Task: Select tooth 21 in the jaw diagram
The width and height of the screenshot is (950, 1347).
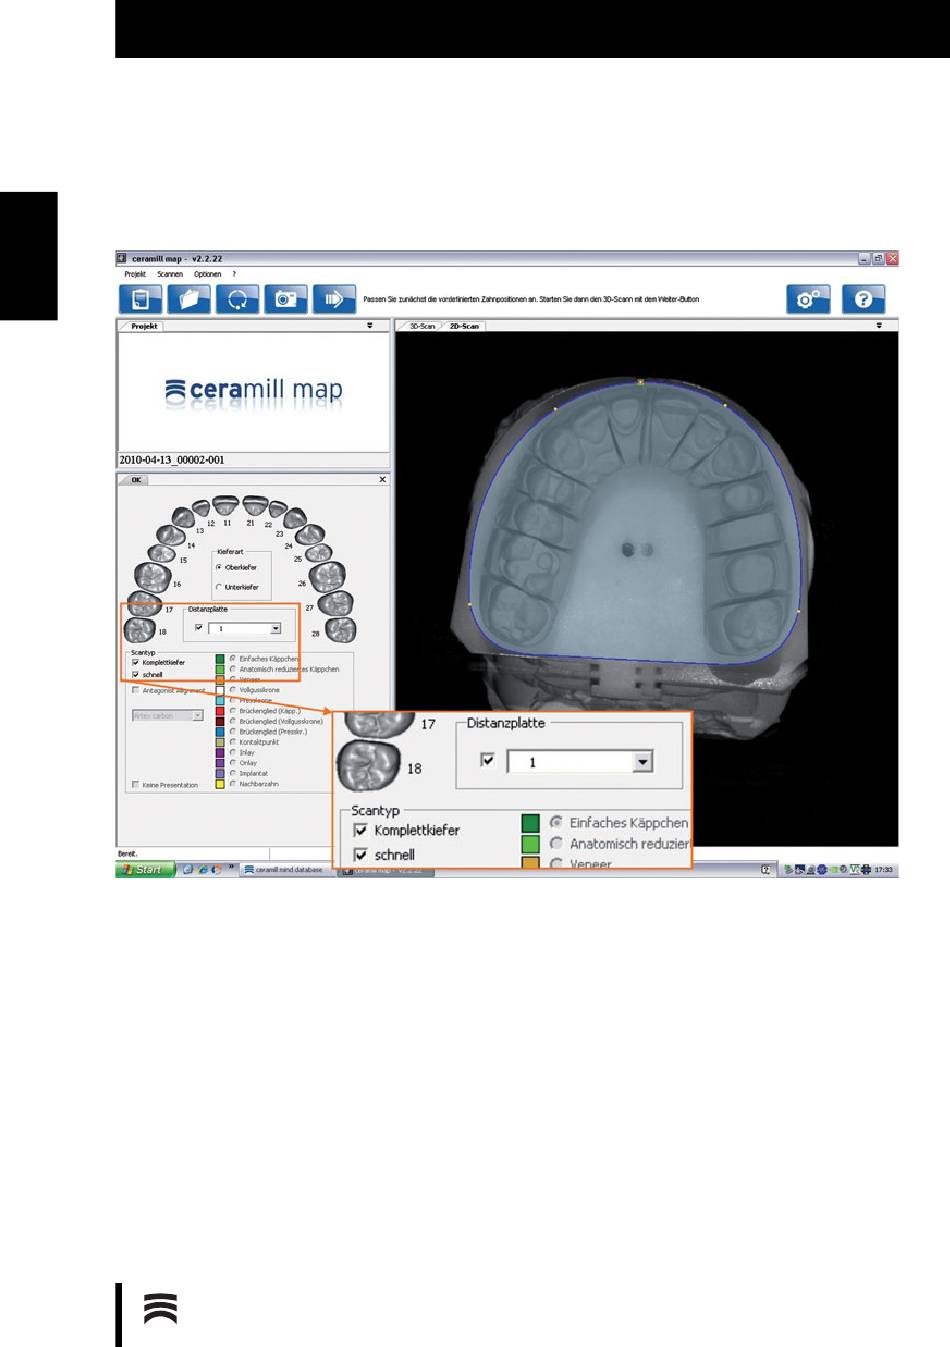Action: pyautogui.click(x=255, y=504)
